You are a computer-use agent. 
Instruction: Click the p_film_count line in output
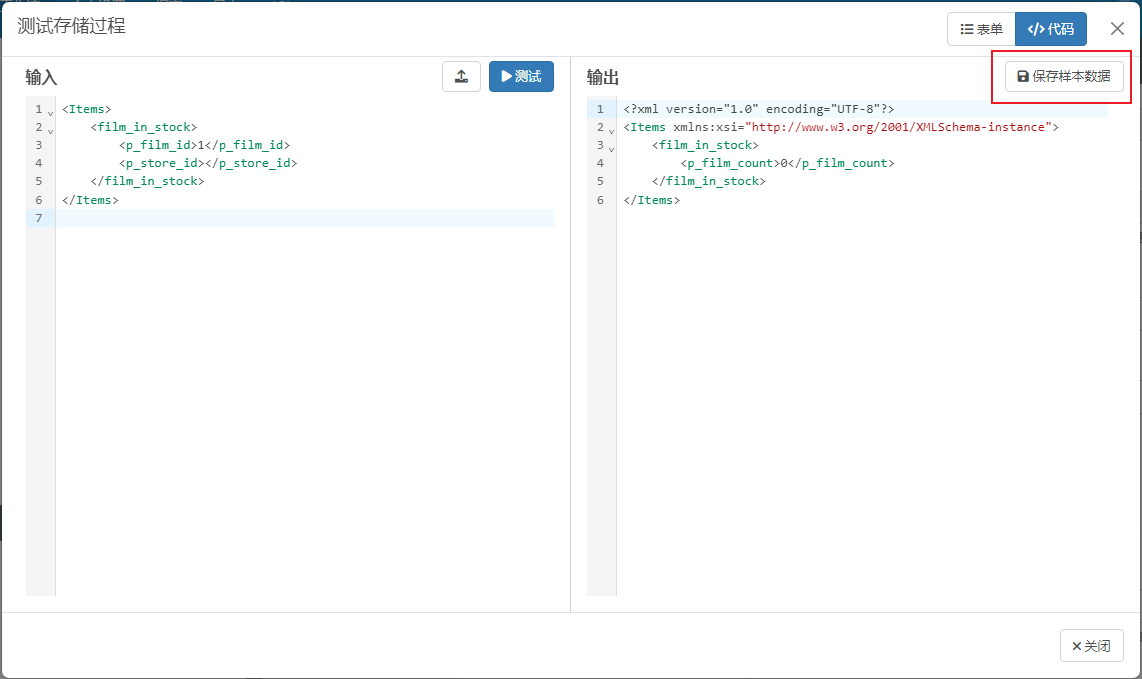(787, 163)
